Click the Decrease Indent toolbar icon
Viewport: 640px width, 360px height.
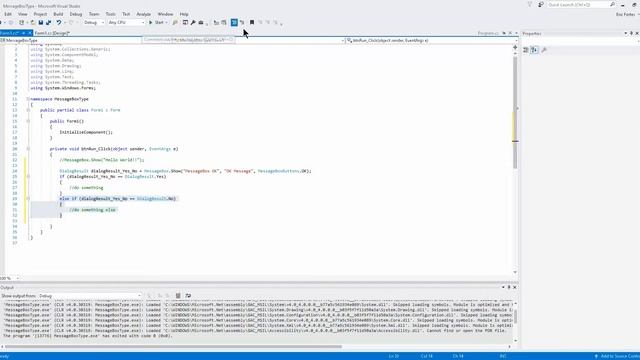click(x=216, y=22)
